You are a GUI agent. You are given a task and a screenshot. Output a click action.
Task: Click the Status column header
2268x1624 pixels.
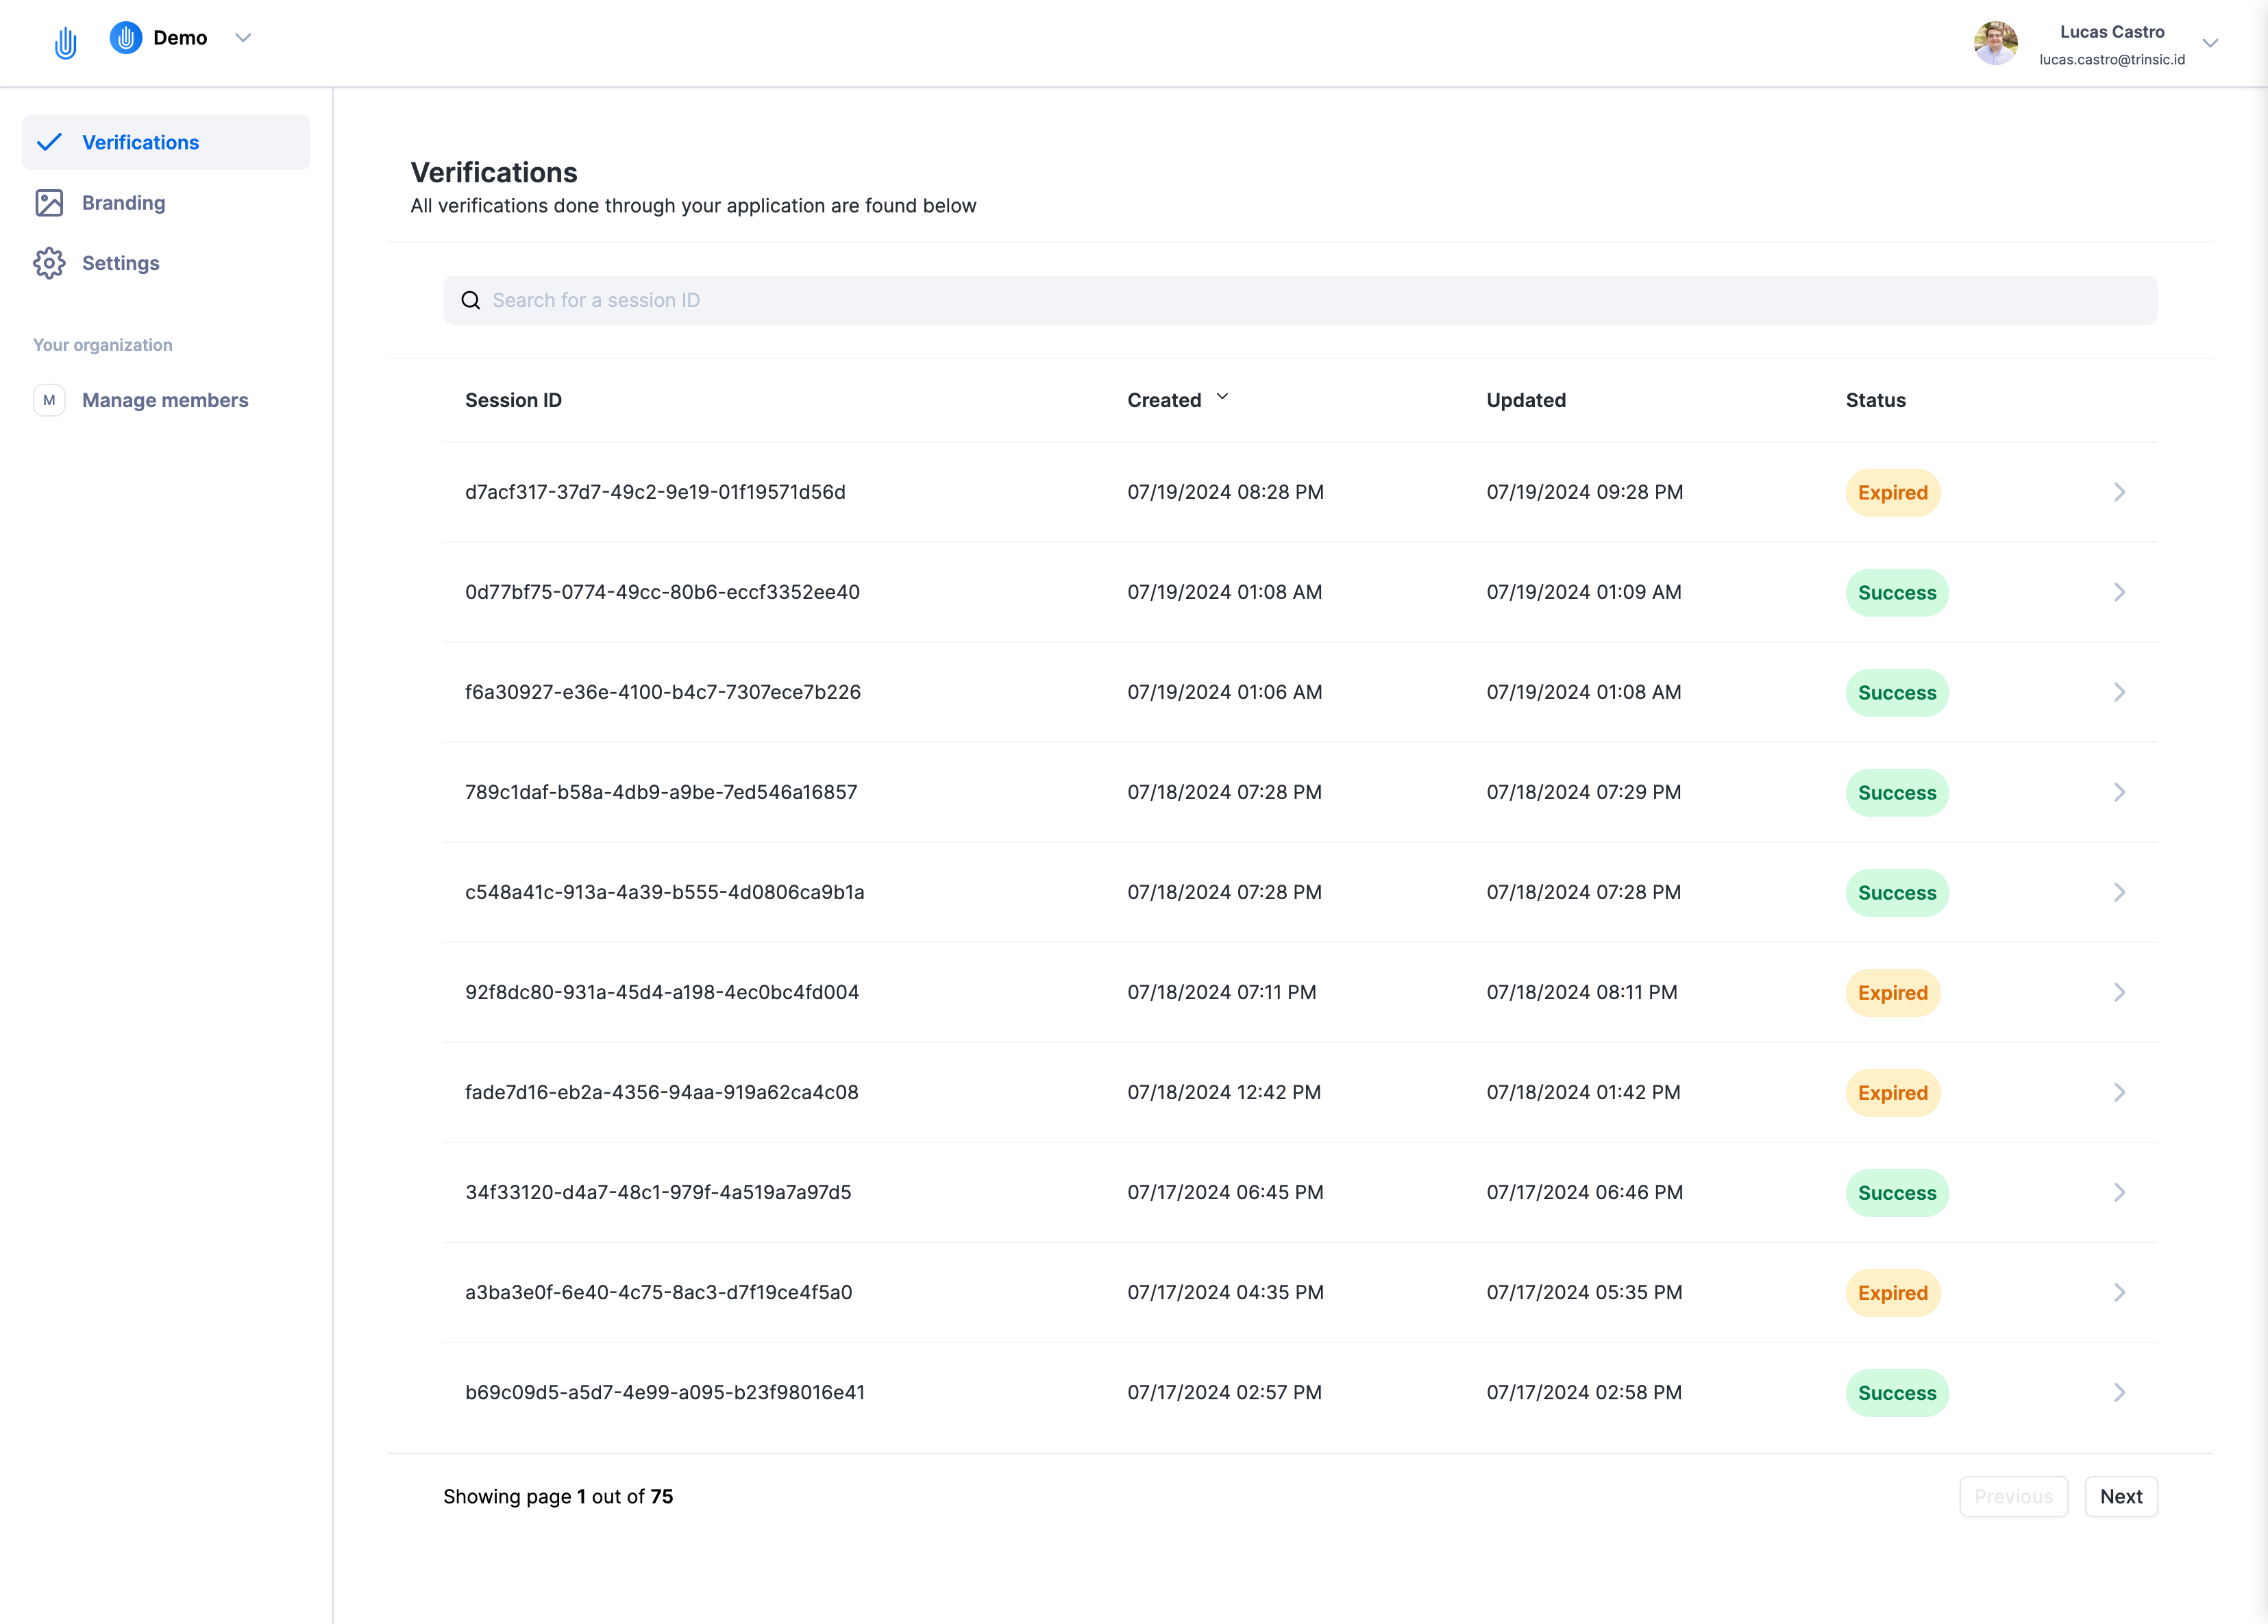coord(1875,400)
